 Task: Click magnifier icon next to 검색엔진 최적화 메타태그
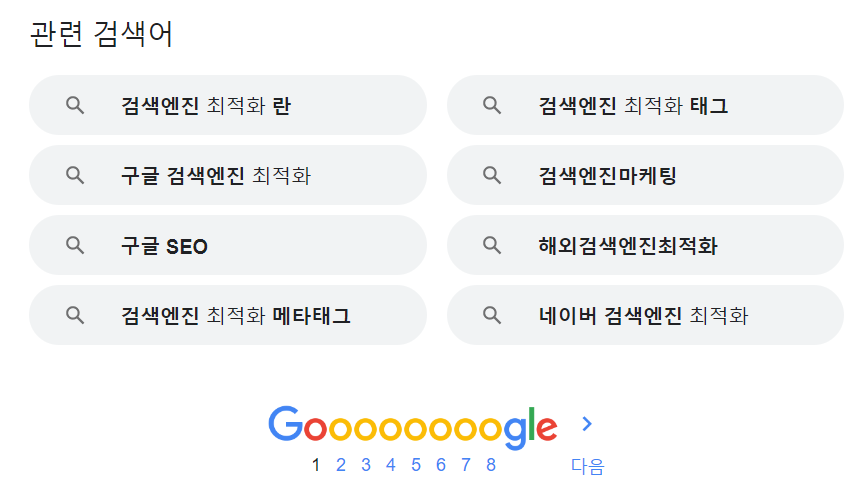coord(74,315)
